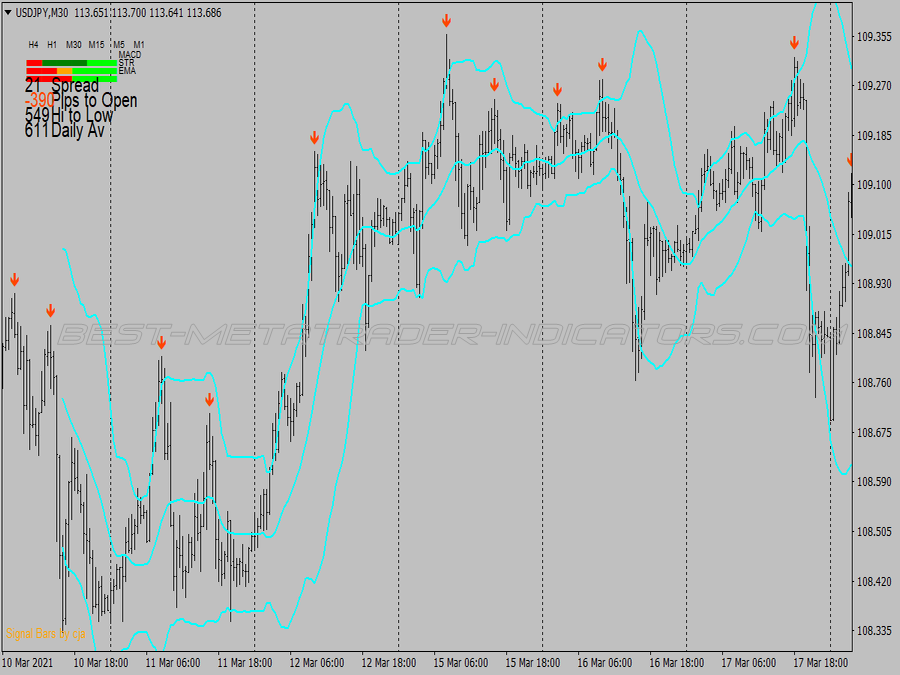Click the H1 timeframe label
Image resolution: width=900 pixels, height=675 pixels.
point(52,45)
